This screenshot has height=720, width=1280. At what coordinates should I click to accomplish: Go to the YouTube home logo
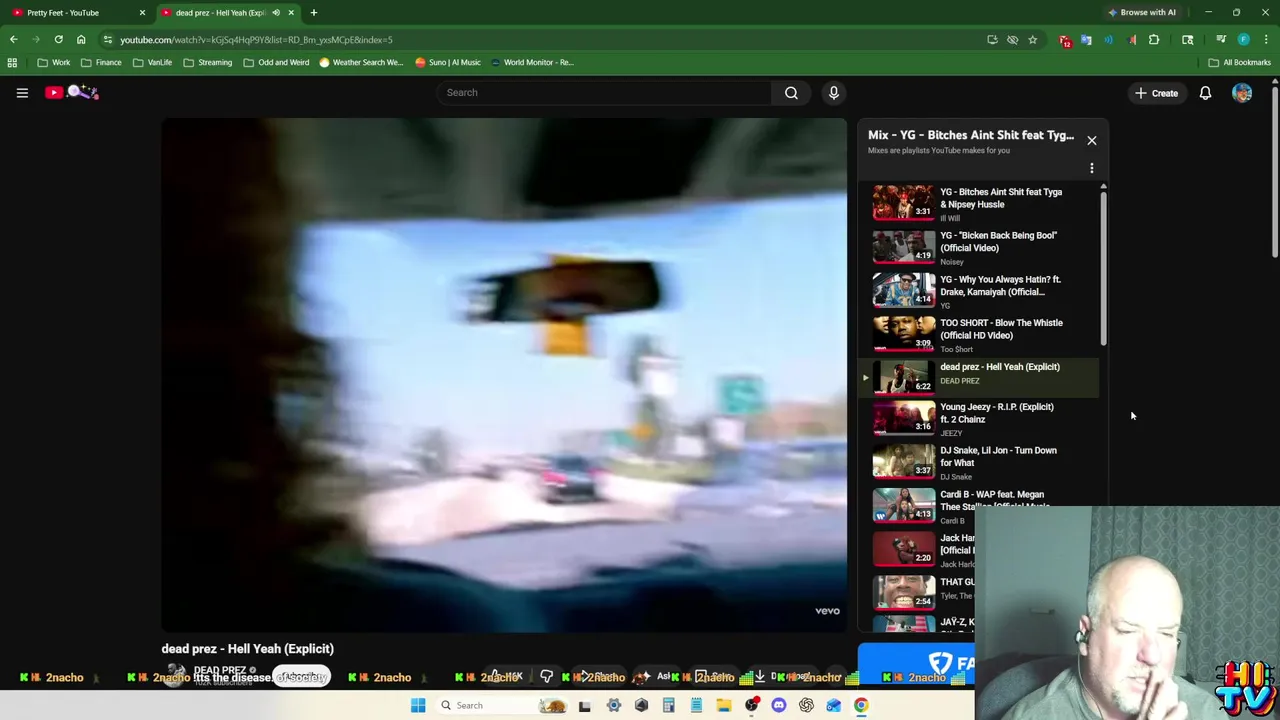coord(72,93)
